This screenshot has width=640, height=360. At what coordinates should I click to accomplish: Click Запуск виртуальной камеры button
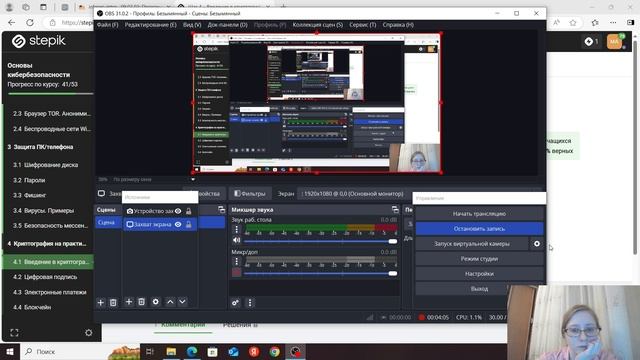point(471,244)
